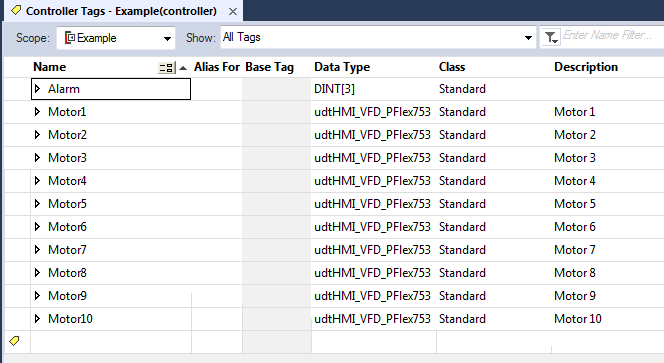Viewport: 664px width, 363px height.
Task: Toggle the Name column sort arrow
Action: pyautogui.click(x=183, y=68)
